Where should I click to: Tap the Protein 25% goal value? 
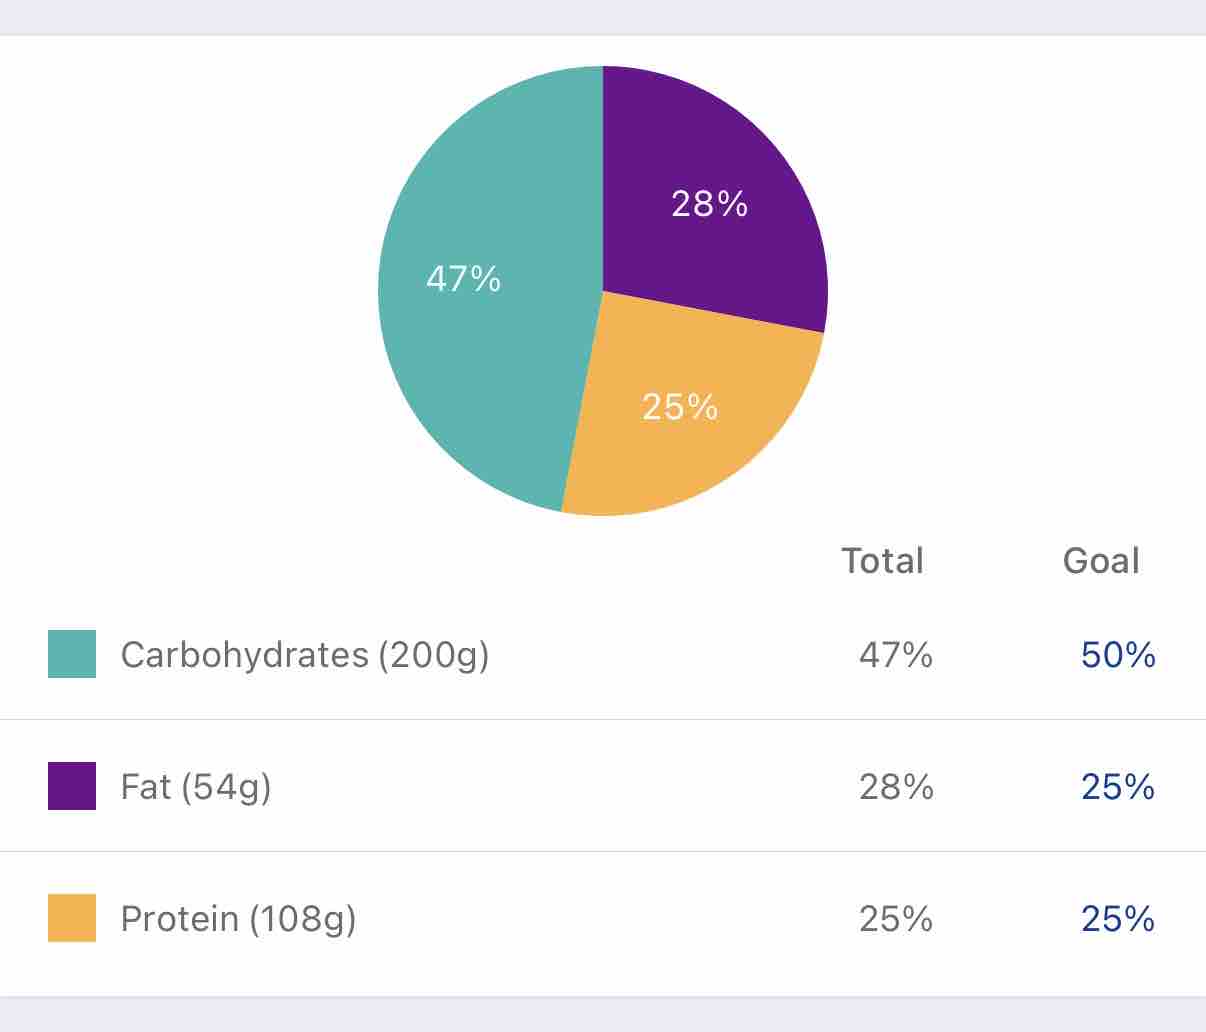(x=1118, y=919)
